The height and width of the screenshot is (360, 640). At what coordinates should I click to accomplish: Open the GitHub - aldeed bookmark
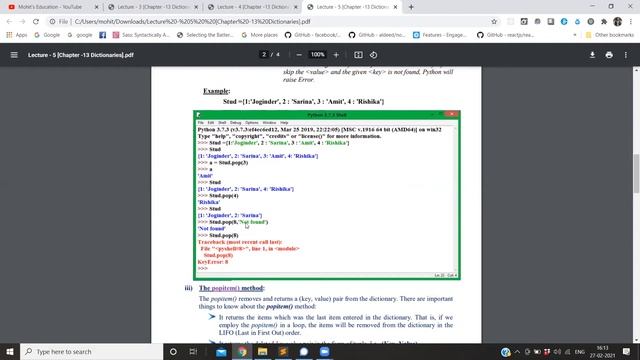click(x=377, y=35)
